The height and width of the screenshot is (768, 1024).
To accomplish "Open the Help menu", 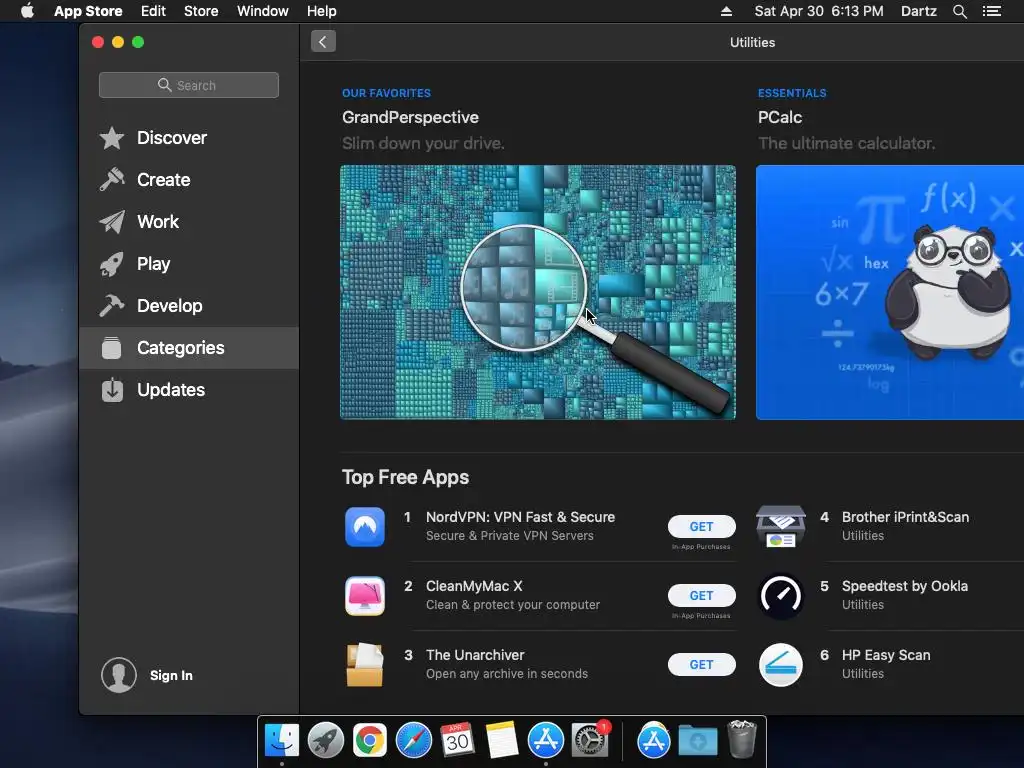I will coord(322,11).
